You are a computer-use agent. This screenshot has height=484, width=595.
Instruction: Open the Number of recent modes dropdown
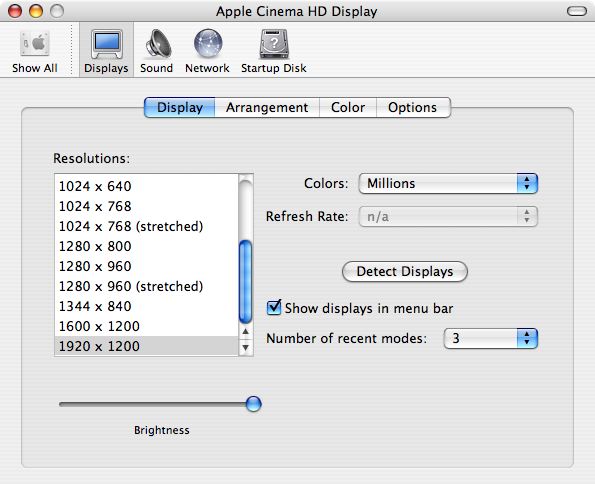pyautogui.click(x=491, y=338)
